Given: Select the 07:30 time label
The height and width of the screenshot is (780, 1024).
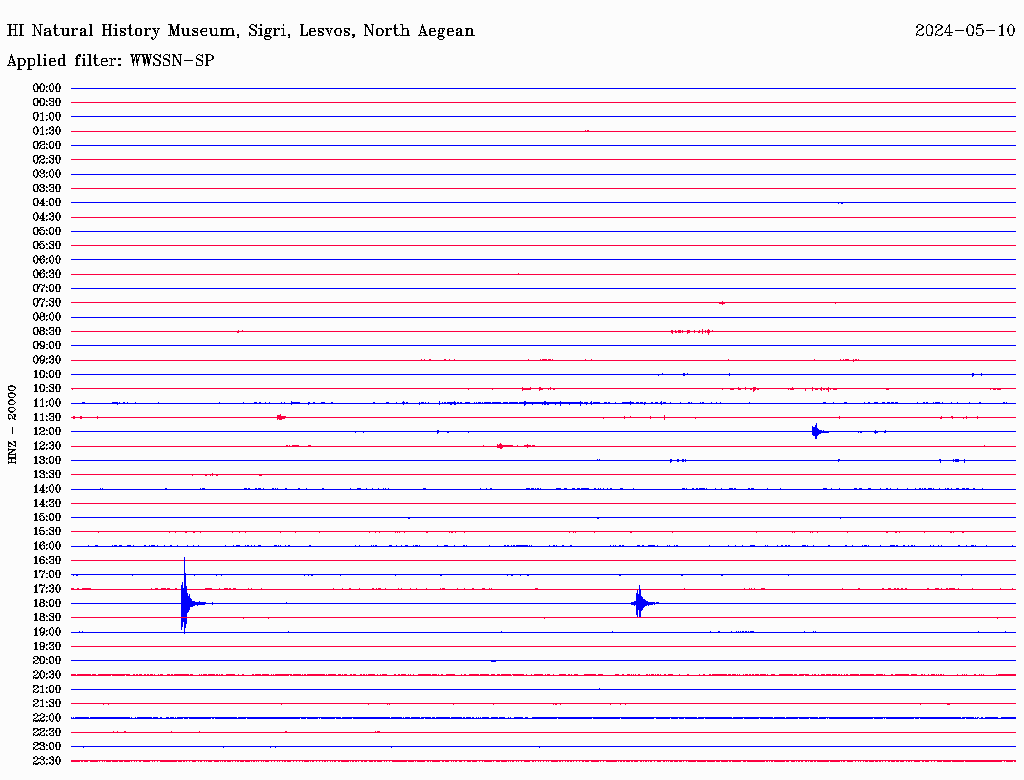Looking at the screenshot, I should tap(47, 303).
